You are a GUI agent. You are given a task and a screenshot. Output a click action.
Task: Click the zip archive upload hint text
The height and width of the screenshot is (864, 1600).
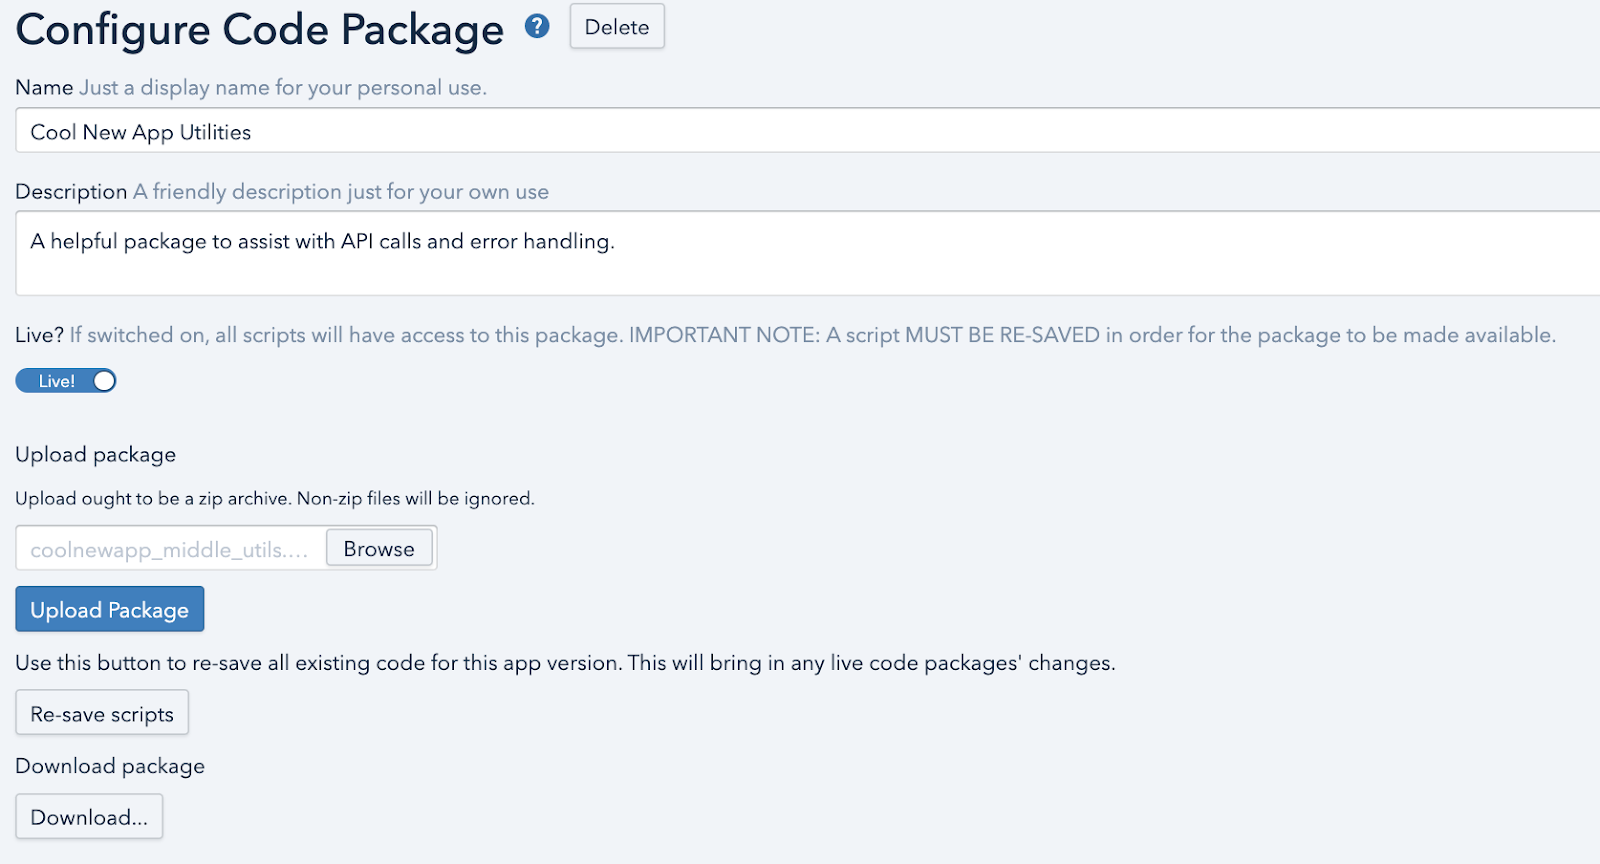click(x=275, y=499)
